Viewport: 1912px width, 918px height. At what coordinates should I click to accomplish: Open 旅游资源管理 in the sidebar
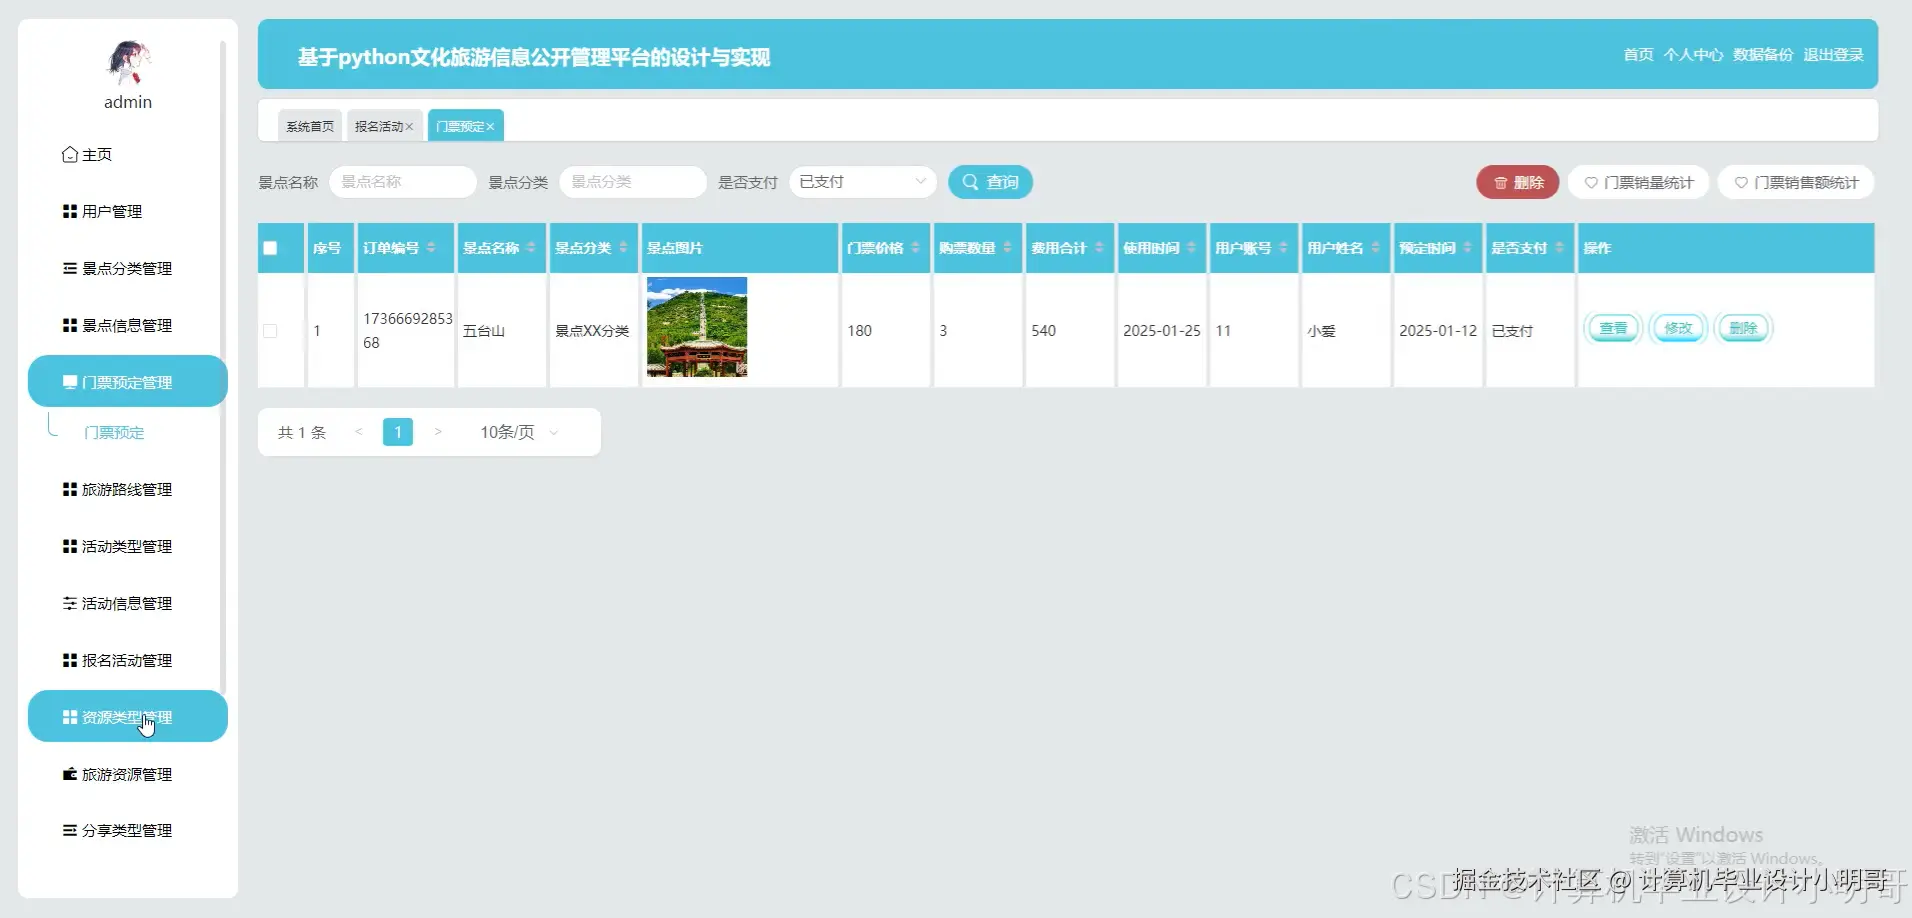point(128,775)
